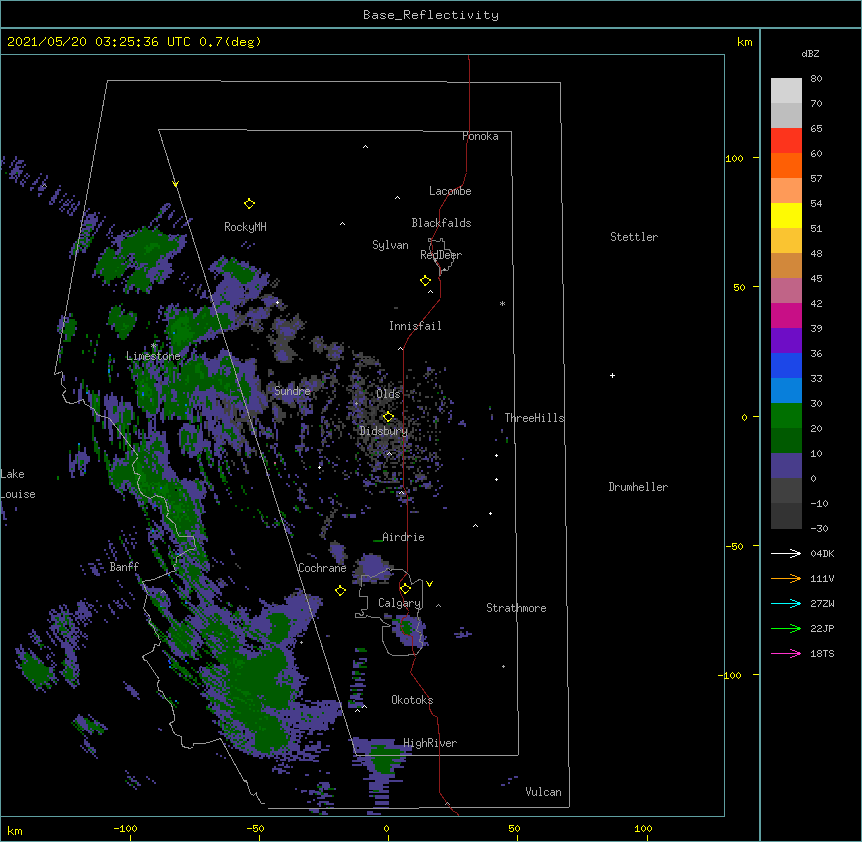Click the 04DK legend text

pyautogui.click(x=822, y=553)
